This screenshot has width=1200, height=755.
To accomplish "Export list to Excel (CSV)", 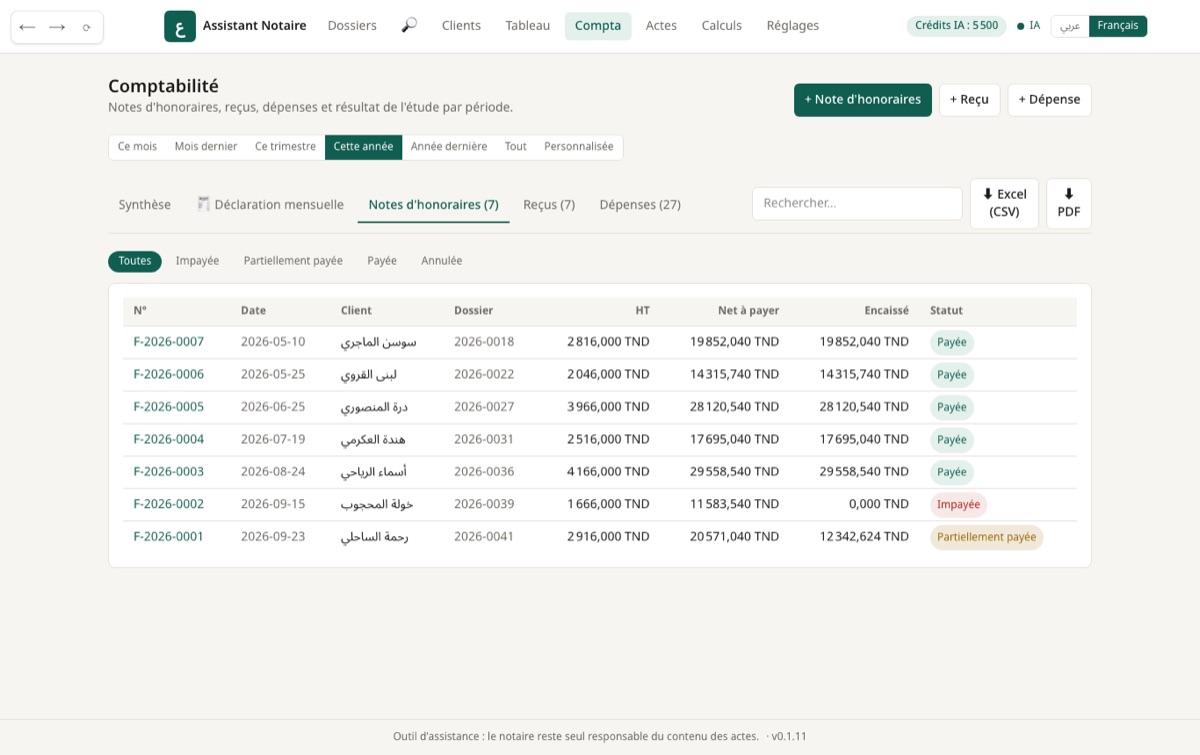I will click(1004, 203).
